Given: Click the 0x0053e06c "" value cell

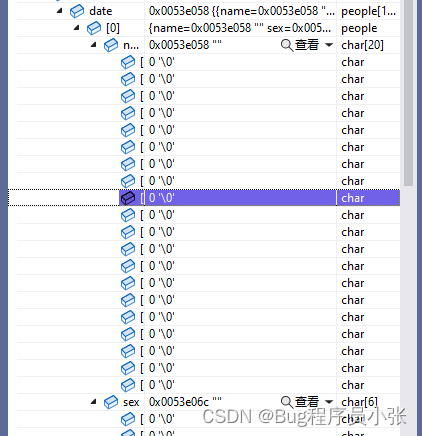Looking at the screenshot, I should point(185,402).
